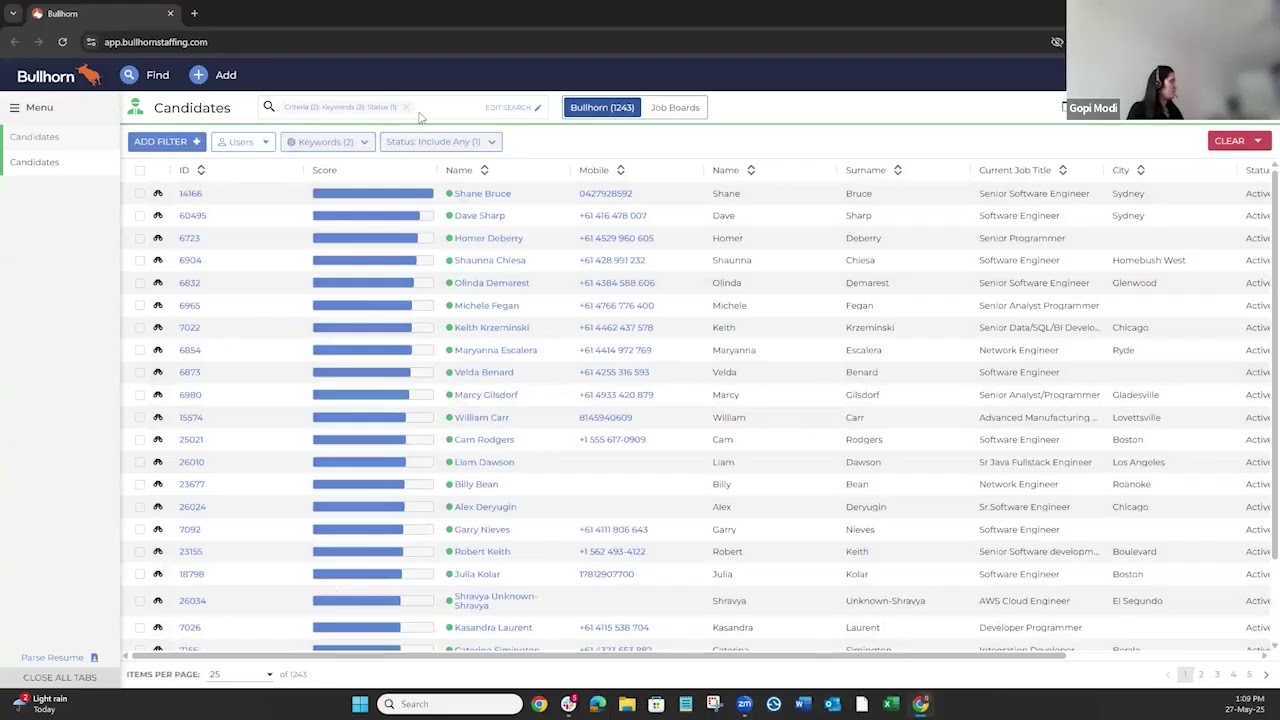
Task: Open Shane Bruce candidate link
Action: [482, 193]
